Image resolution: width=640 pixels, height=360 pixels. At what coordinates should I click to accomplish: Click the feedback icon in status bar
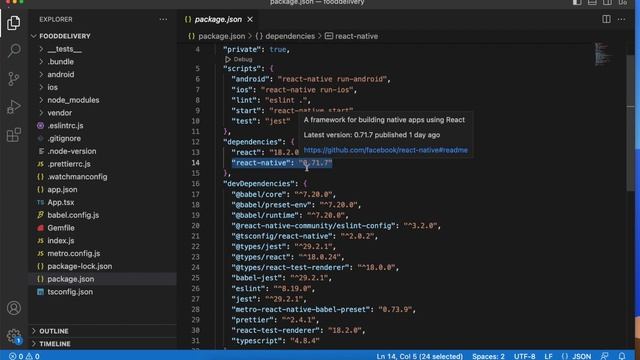pos(604,356)
